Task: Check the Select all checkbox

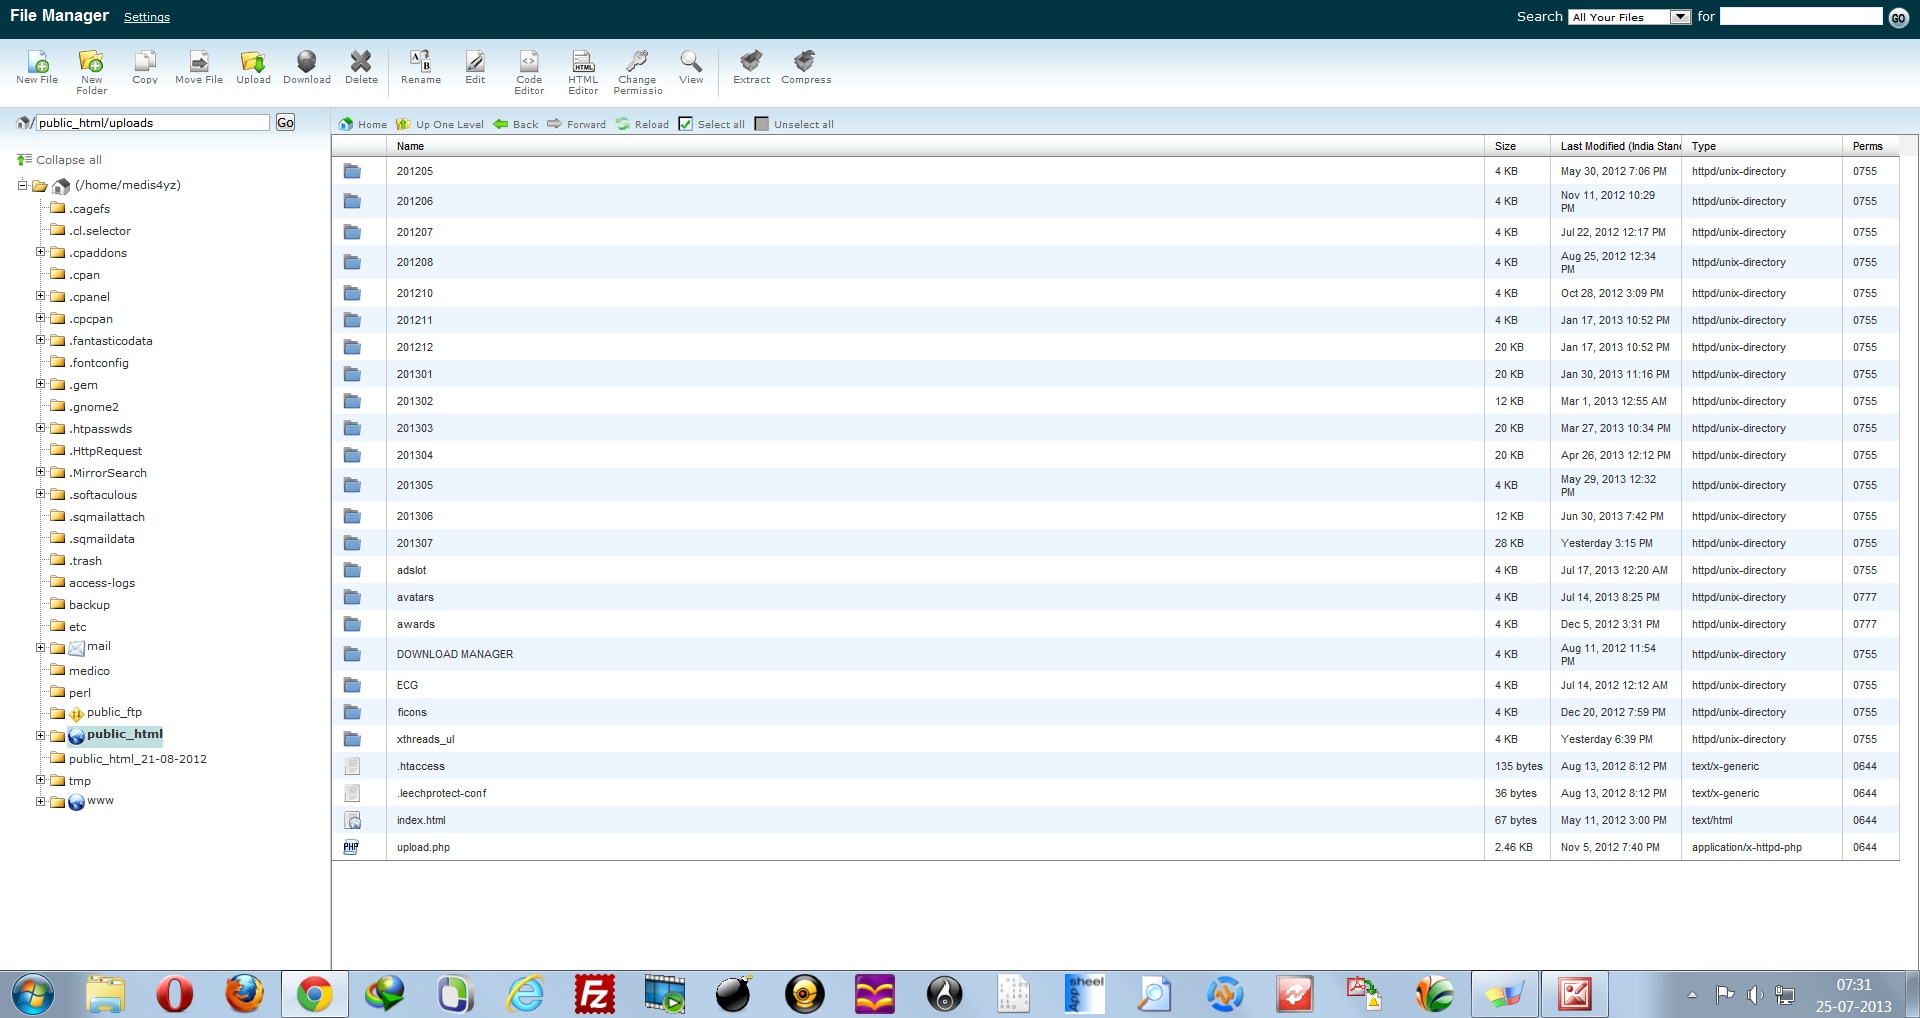Action: coord(686,124)
